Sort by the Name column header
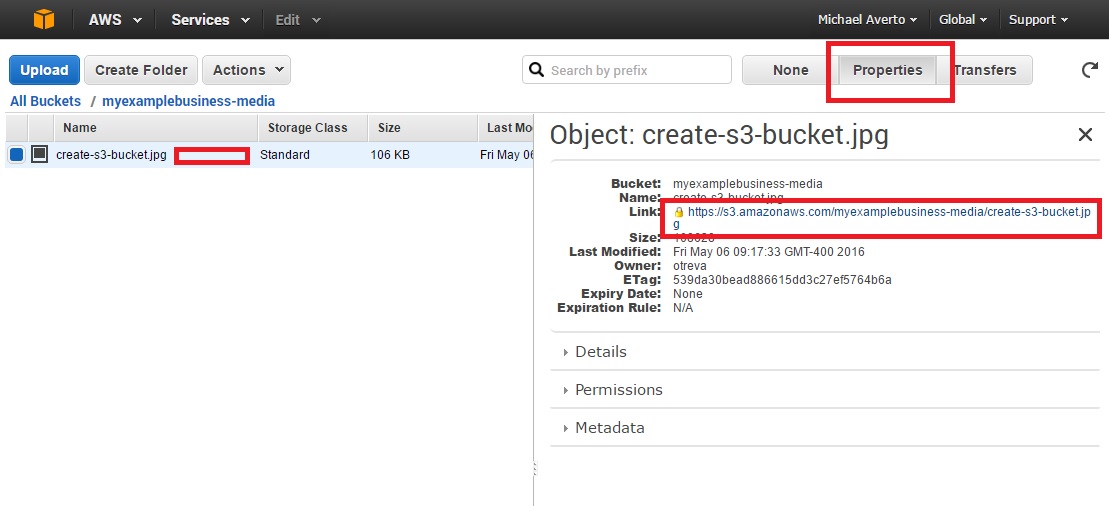This screenshot has width=1109, height=506. (x=156, y=128)
